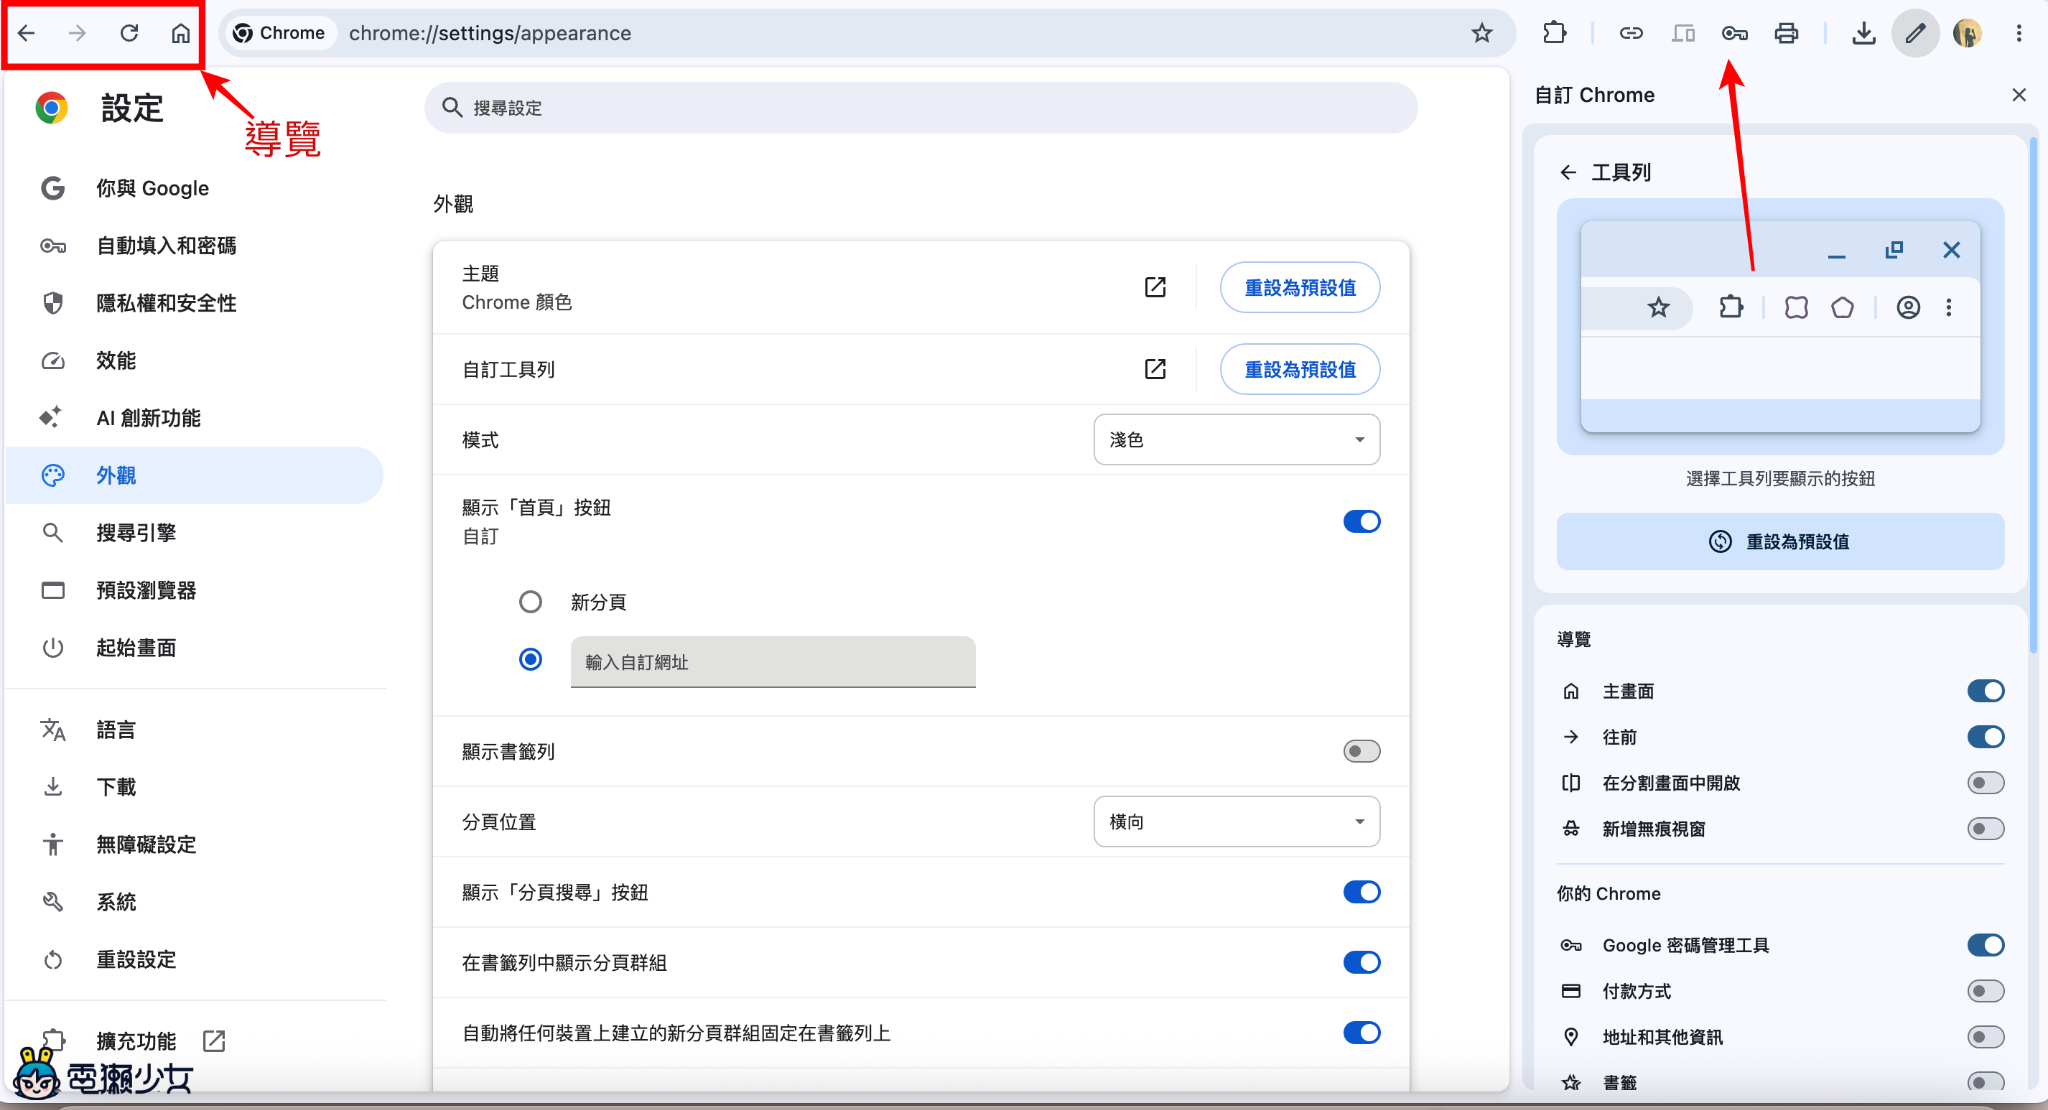
Task: Open 效能 settings section
Action: click(x=195, y=360)
